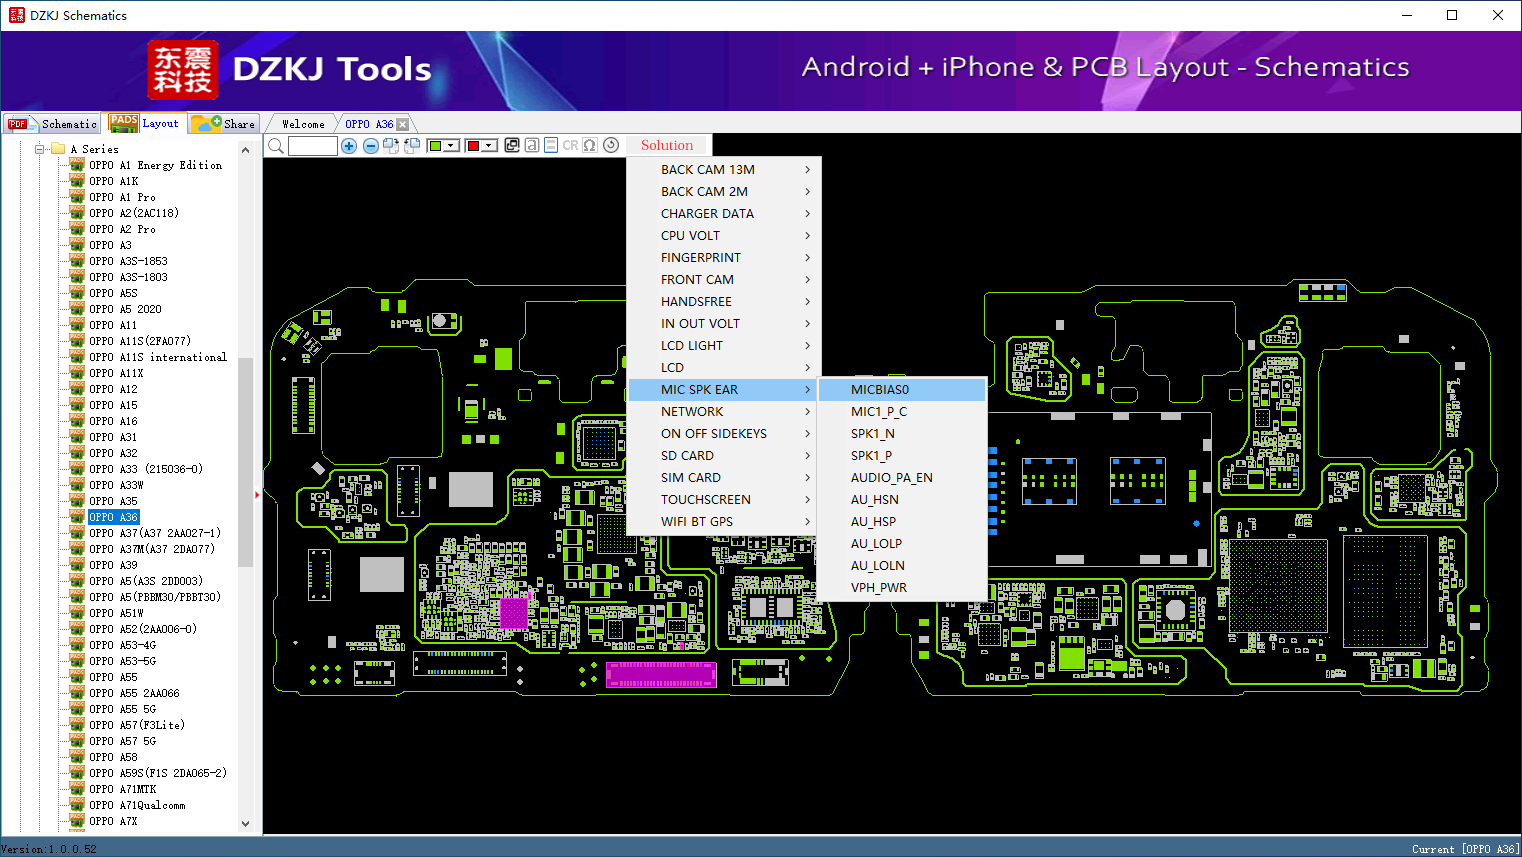Select AU_HSP in the submenu
This screenshot has height=857, width=1522.
pos(902,522)
